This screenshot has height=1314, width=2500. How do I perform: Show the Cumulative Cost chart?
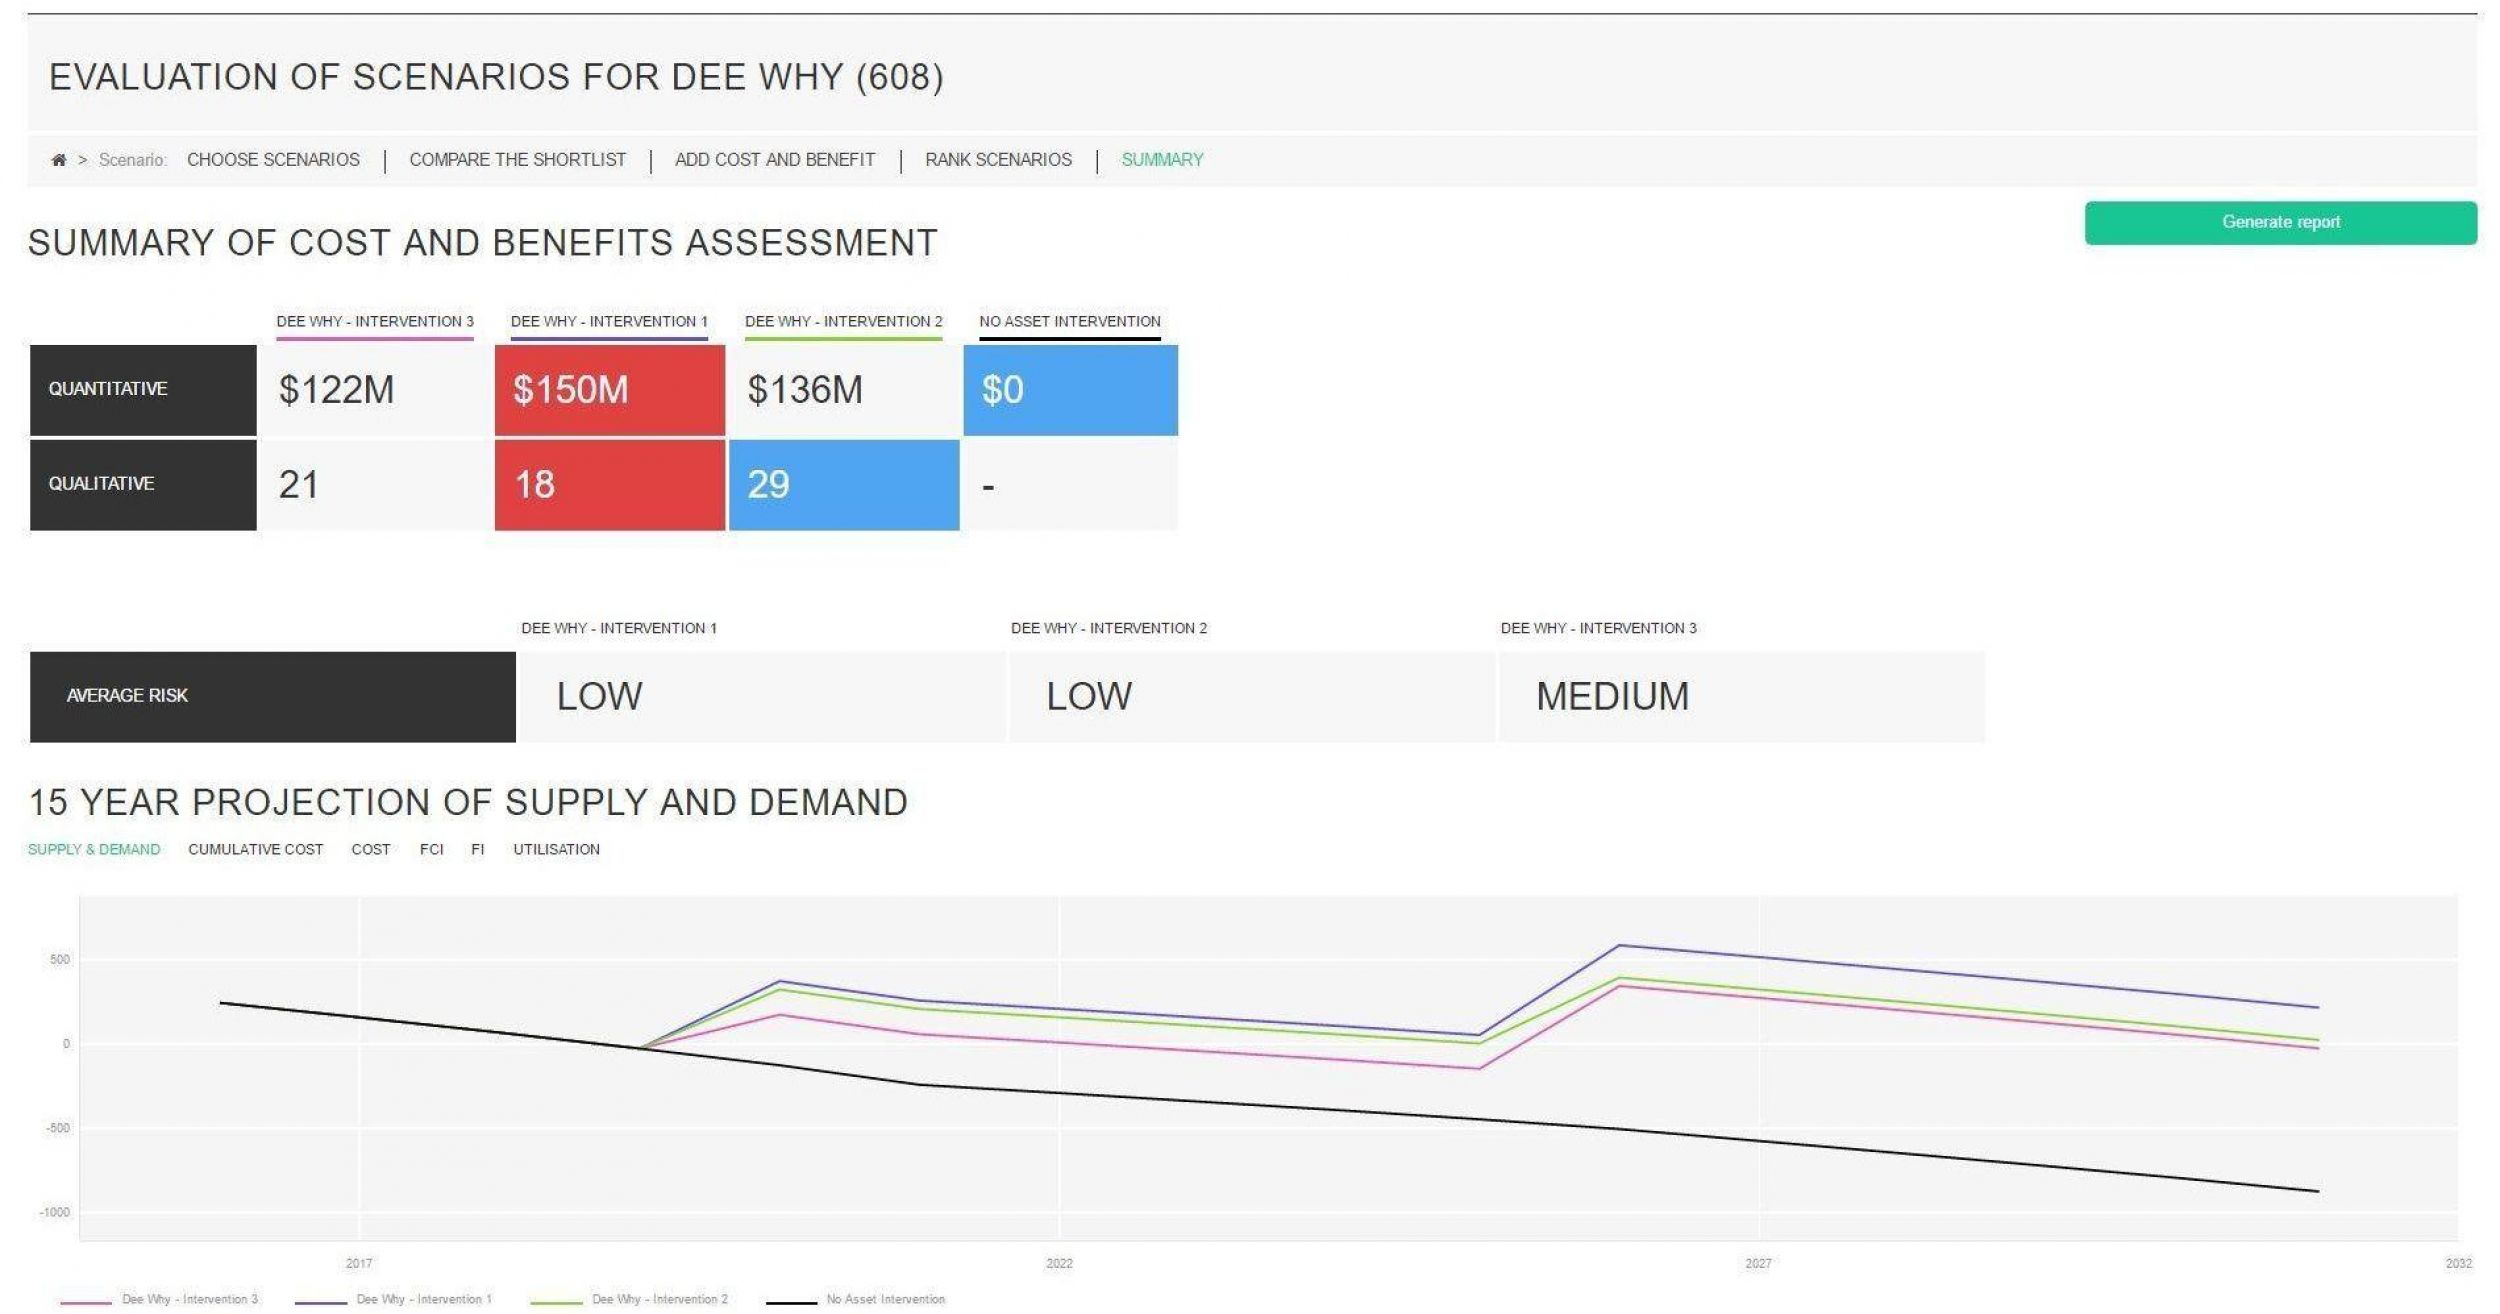[255, 849]
